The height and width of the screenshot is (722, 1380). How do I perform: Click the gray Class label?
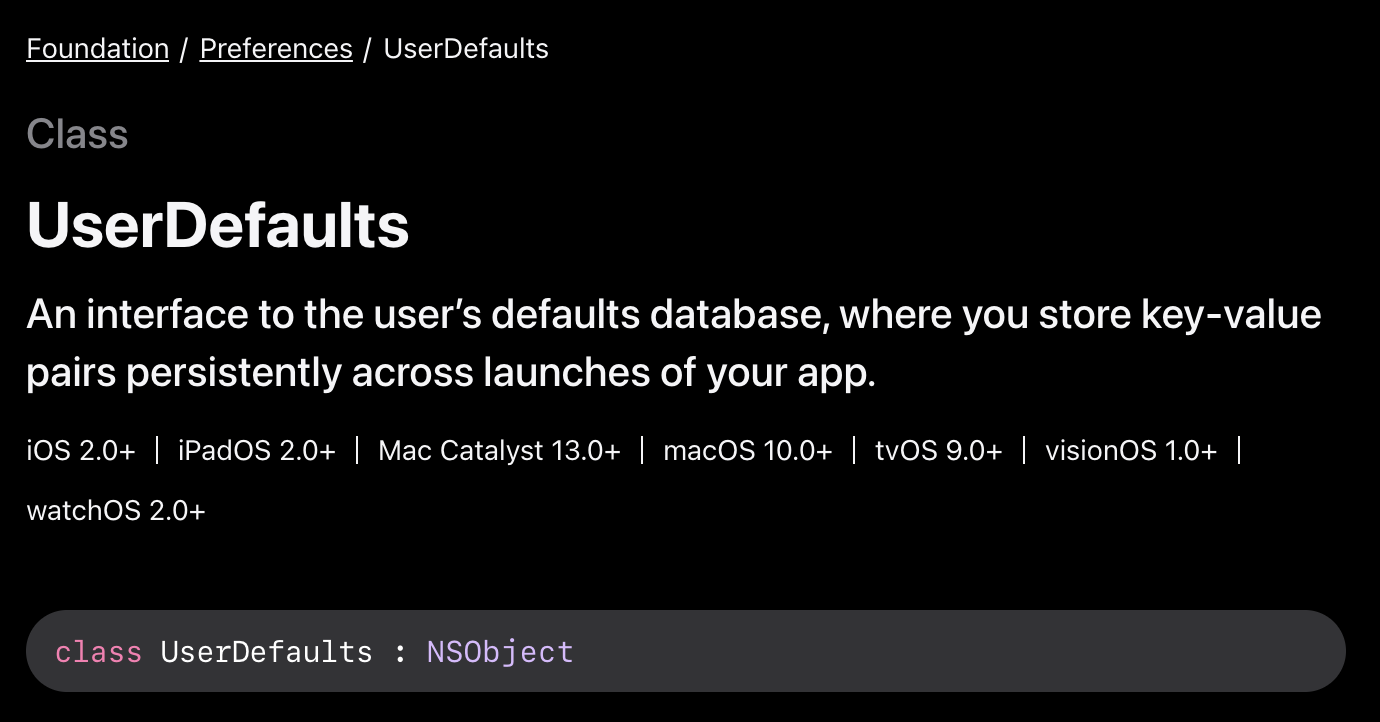point(77,134)
